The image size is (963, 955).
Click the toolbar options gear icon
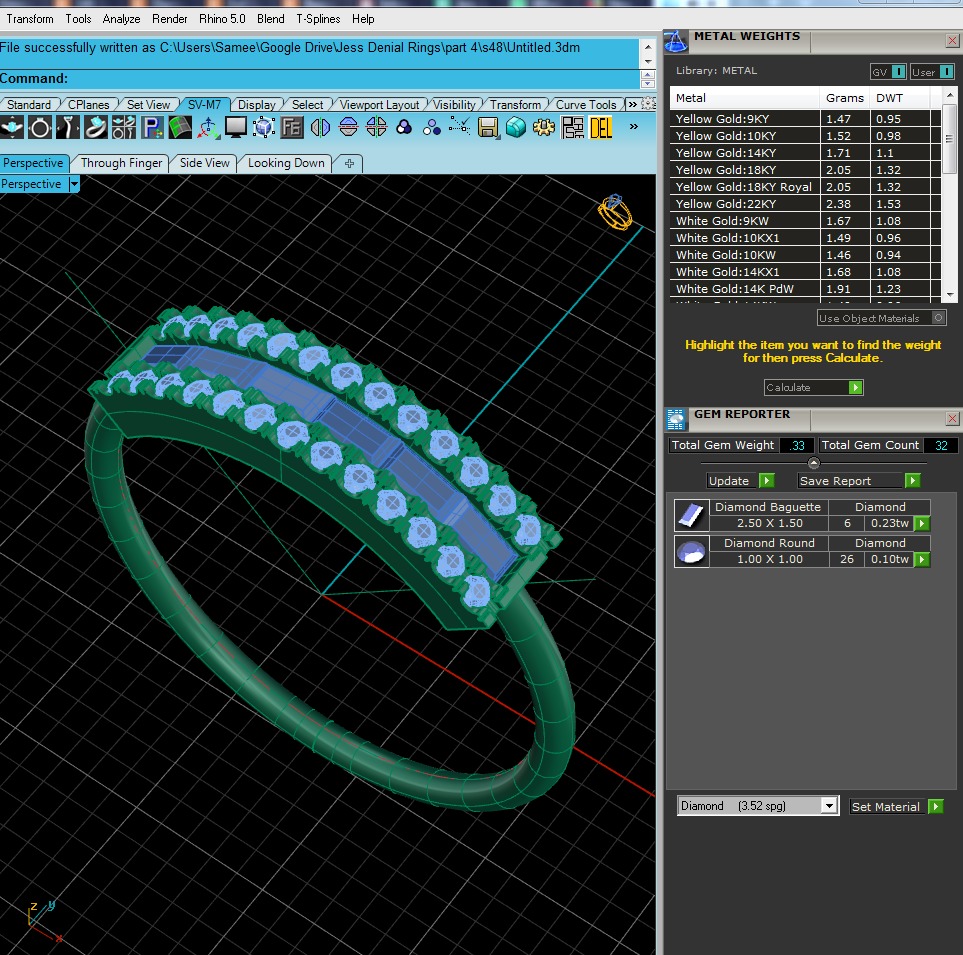coord(649,104)
